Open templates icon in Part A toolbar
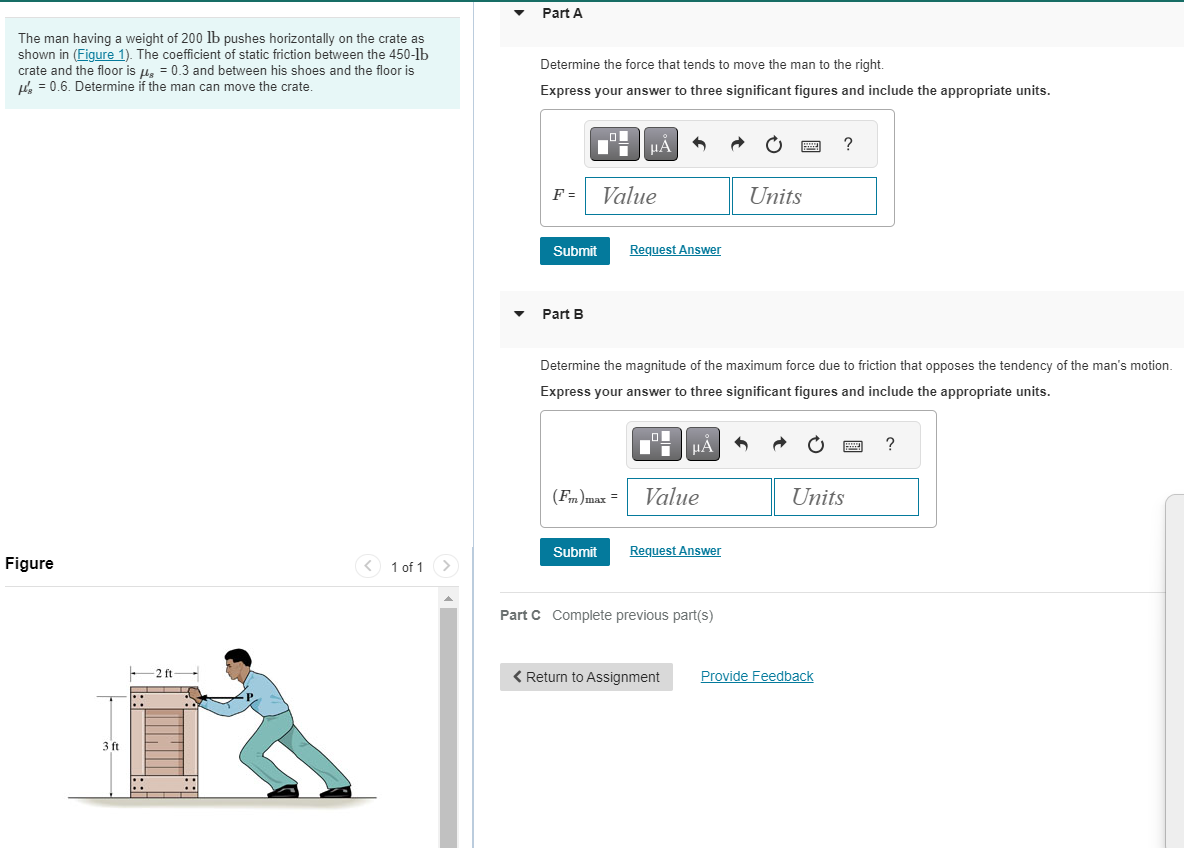Screen dimensions: 1184x848 (615, 143)
